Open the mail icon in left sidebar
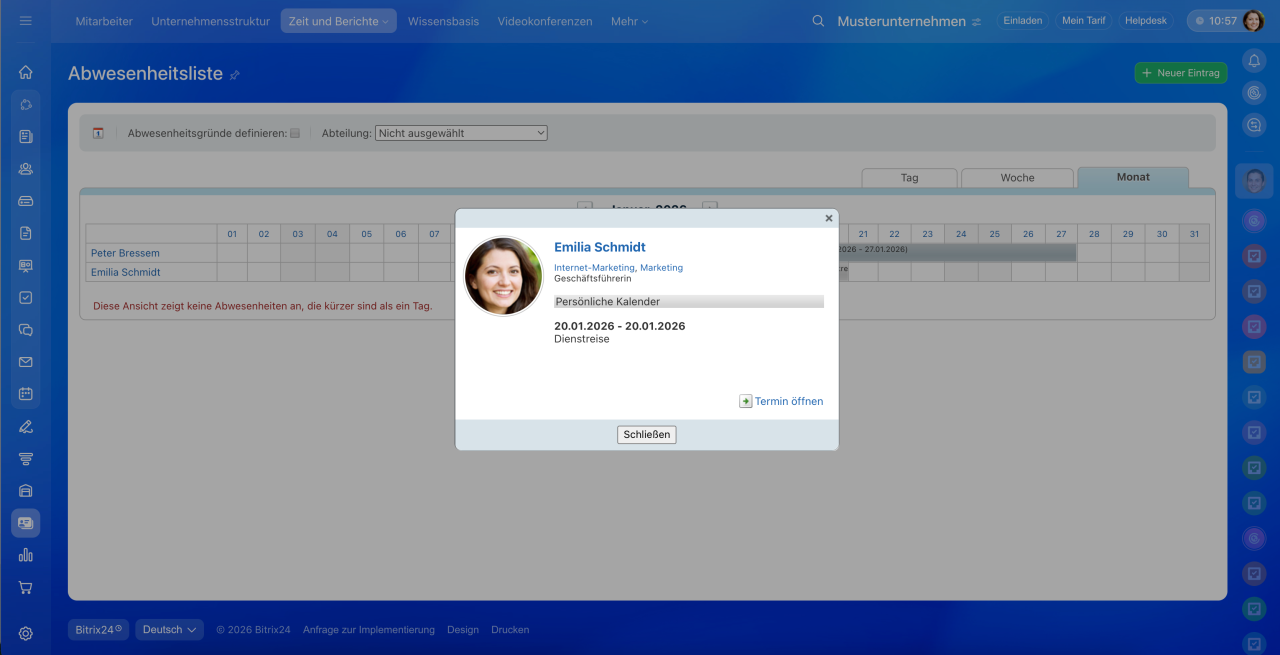1280x655 pixels. click(x=26, y=362)
